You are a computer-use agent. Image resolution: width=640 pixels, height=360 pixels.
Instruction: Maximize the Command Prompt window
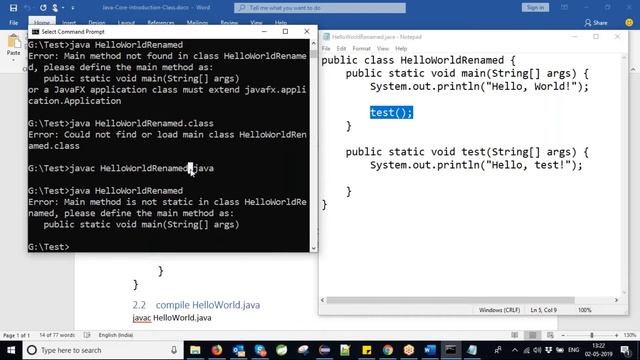point(285,31)
